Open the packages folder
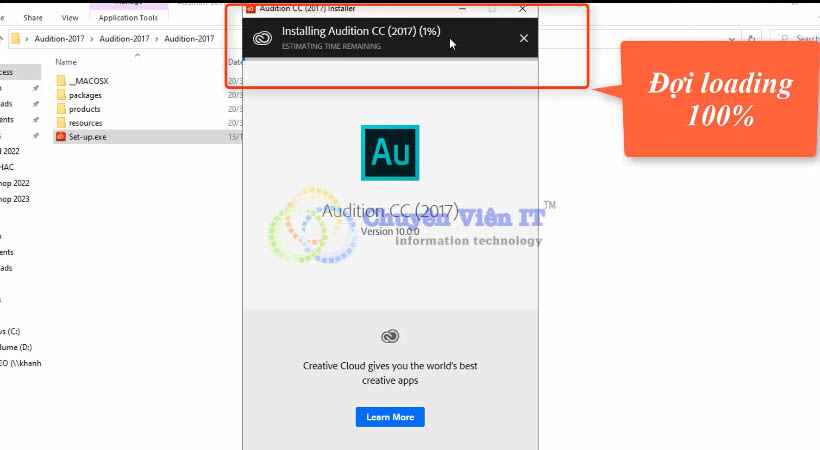The width and height of the screenshot is (820, 450). (85, 95)
